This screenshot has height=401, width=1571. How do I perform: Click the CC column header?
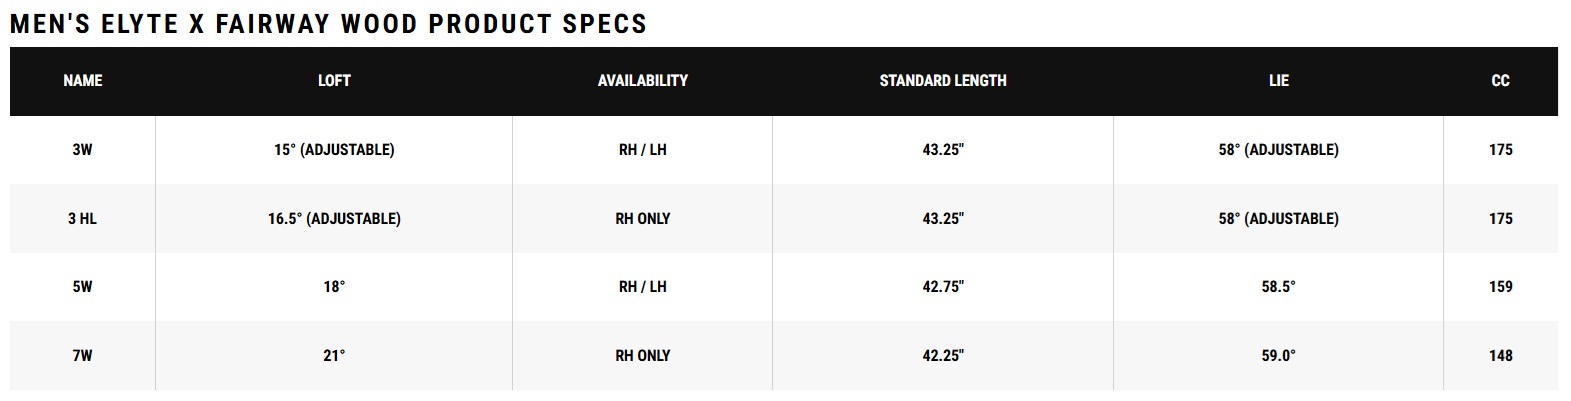[1500, 81]
